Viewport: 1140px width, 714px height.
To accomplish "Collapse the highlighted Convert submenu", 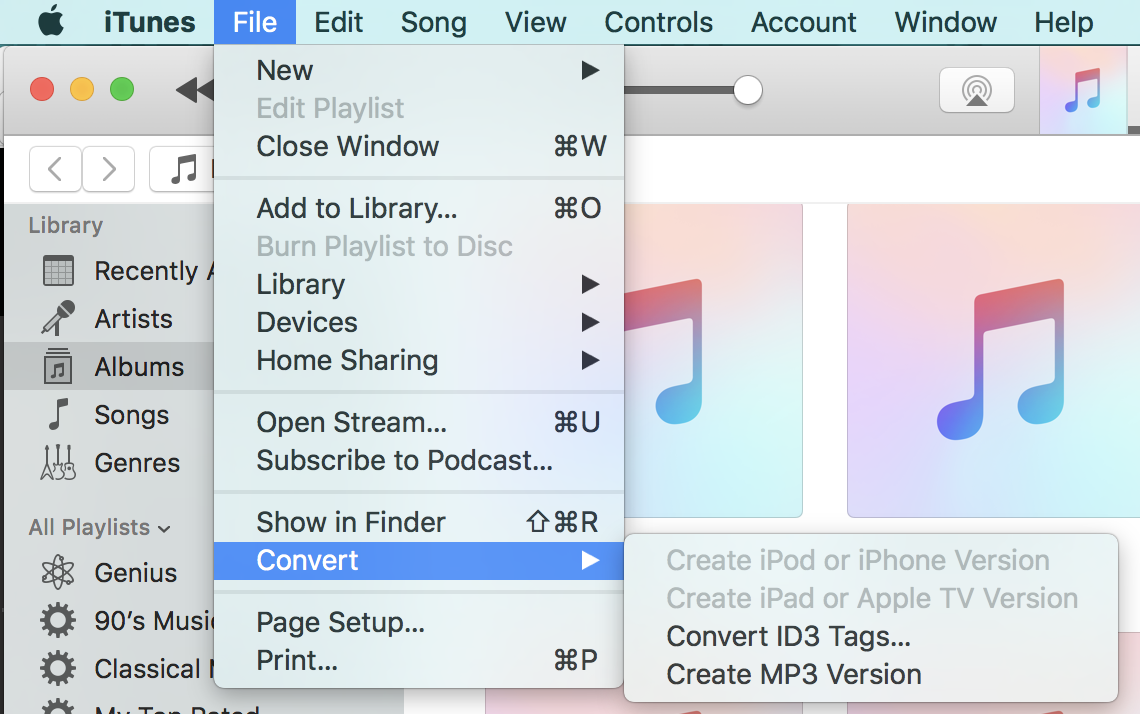I will (x=419, y=561).
